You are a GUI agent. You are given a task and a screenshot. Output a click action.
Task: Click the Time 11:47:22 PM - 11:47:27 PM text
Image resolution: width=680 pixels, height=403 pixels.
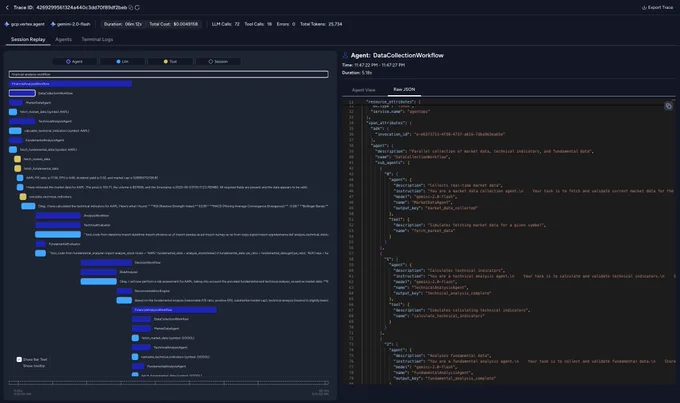[x=373, y=65]
